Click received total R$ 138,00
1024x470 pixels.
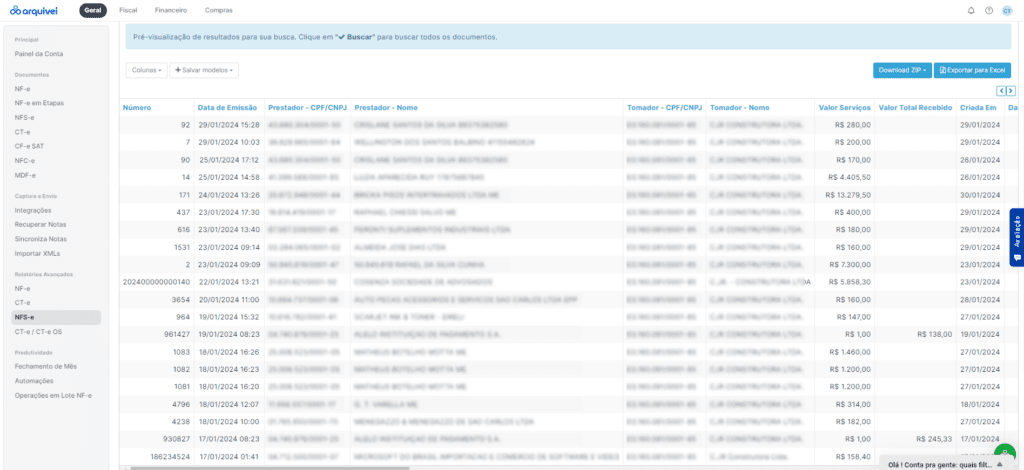(x=935, y=334)
